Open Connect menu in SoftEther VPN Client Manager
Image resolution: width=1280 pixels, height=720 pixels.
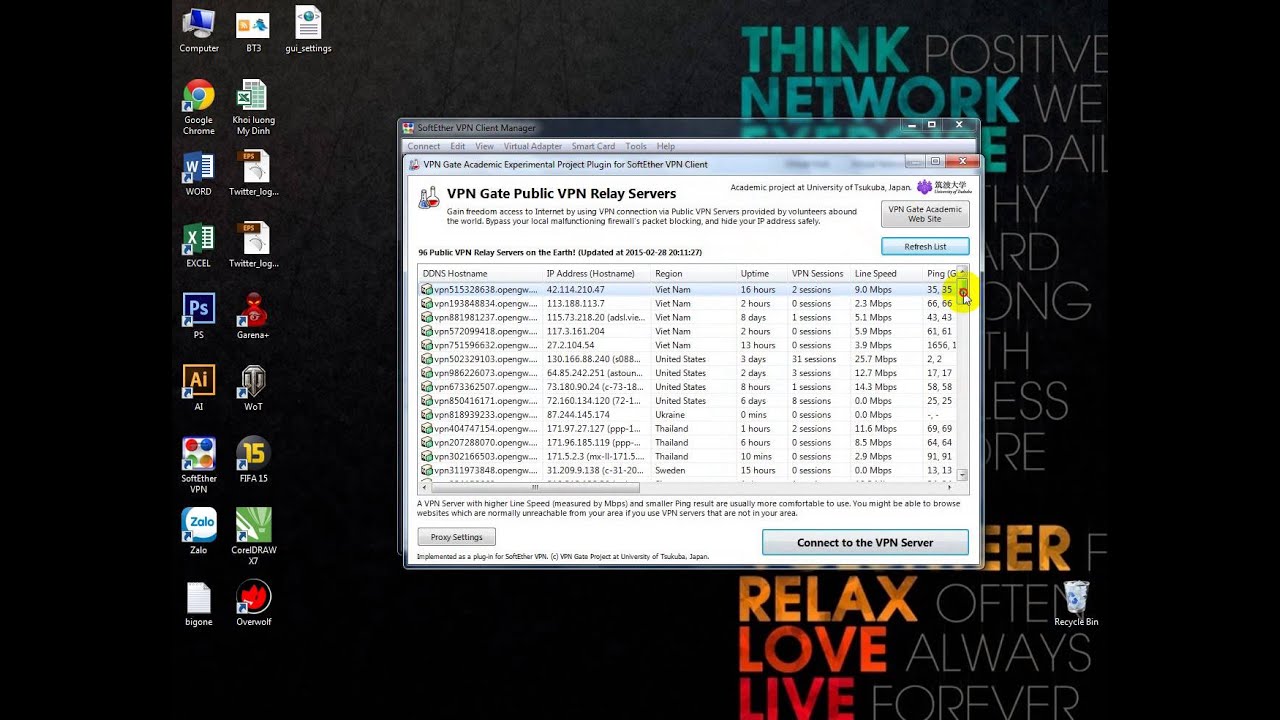(424, 146)
